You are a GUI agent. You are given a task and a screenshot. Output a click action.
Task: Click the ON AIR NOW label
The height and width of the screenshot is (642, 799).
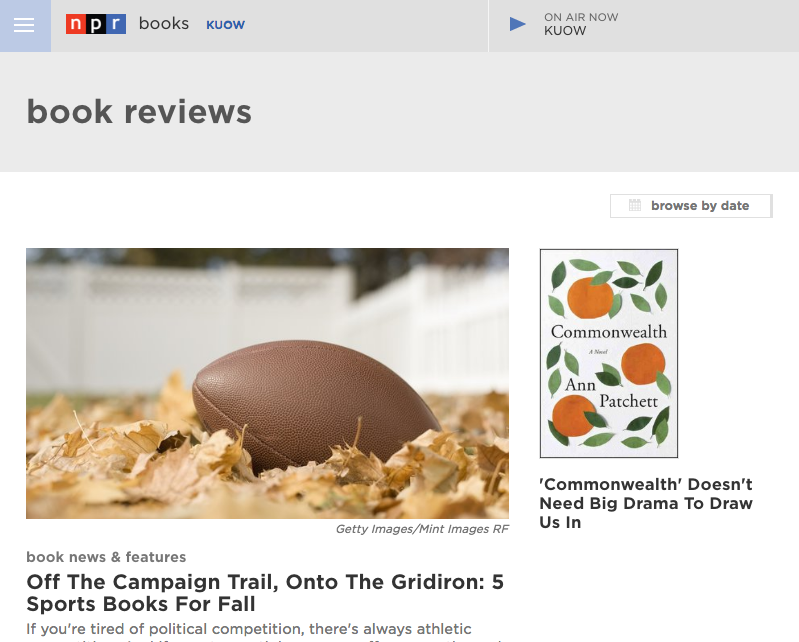click(581, 17)
